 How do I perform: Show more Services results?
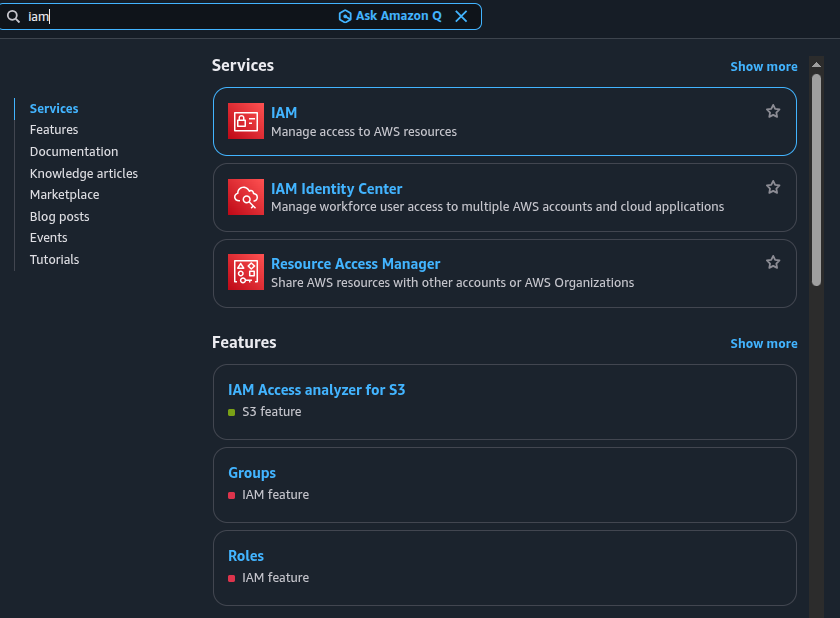tap(764, 67)
